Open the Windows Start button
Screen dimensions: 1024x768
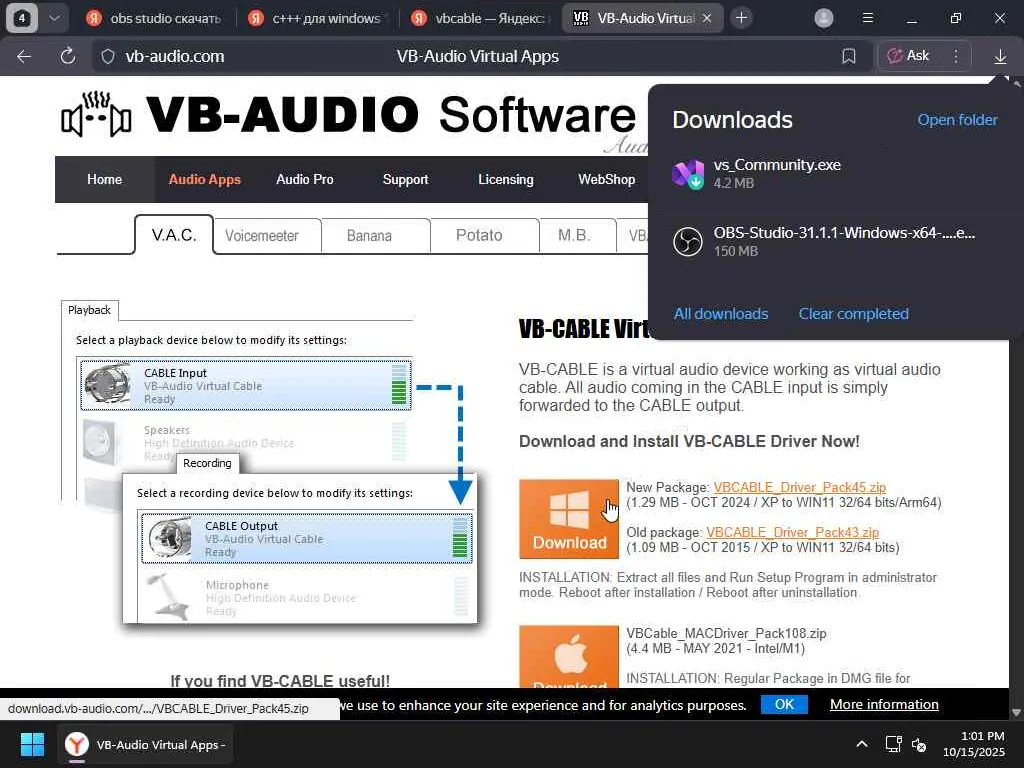click(32, 744)
